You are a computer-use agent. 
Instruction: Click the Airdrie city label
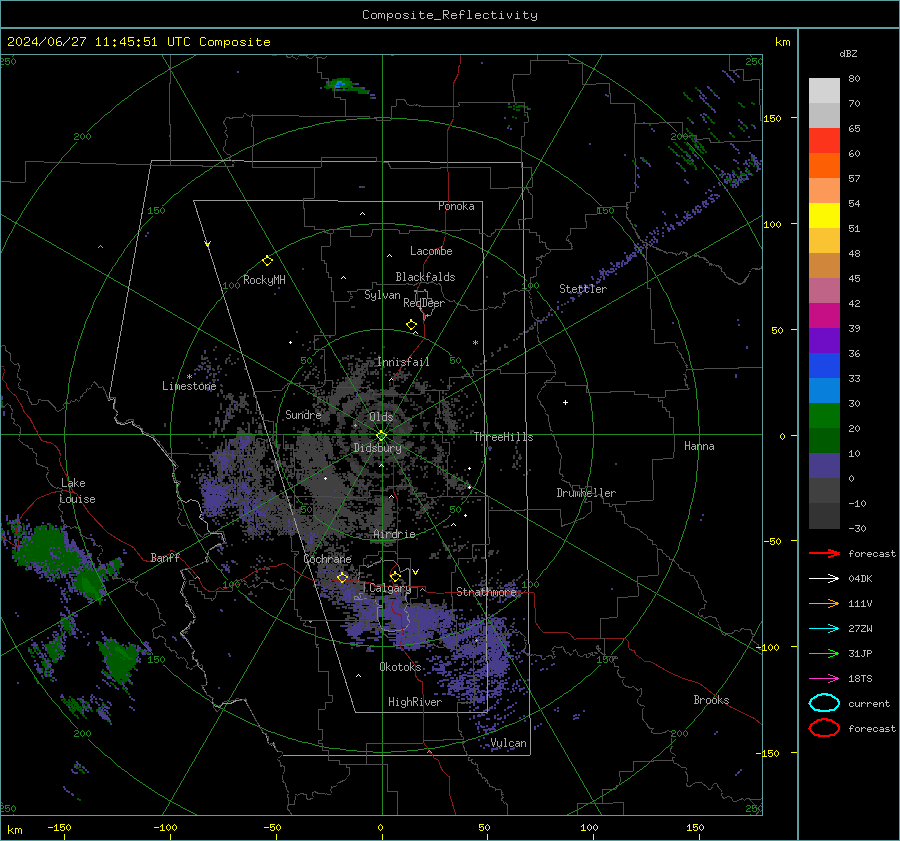[394, 534]
